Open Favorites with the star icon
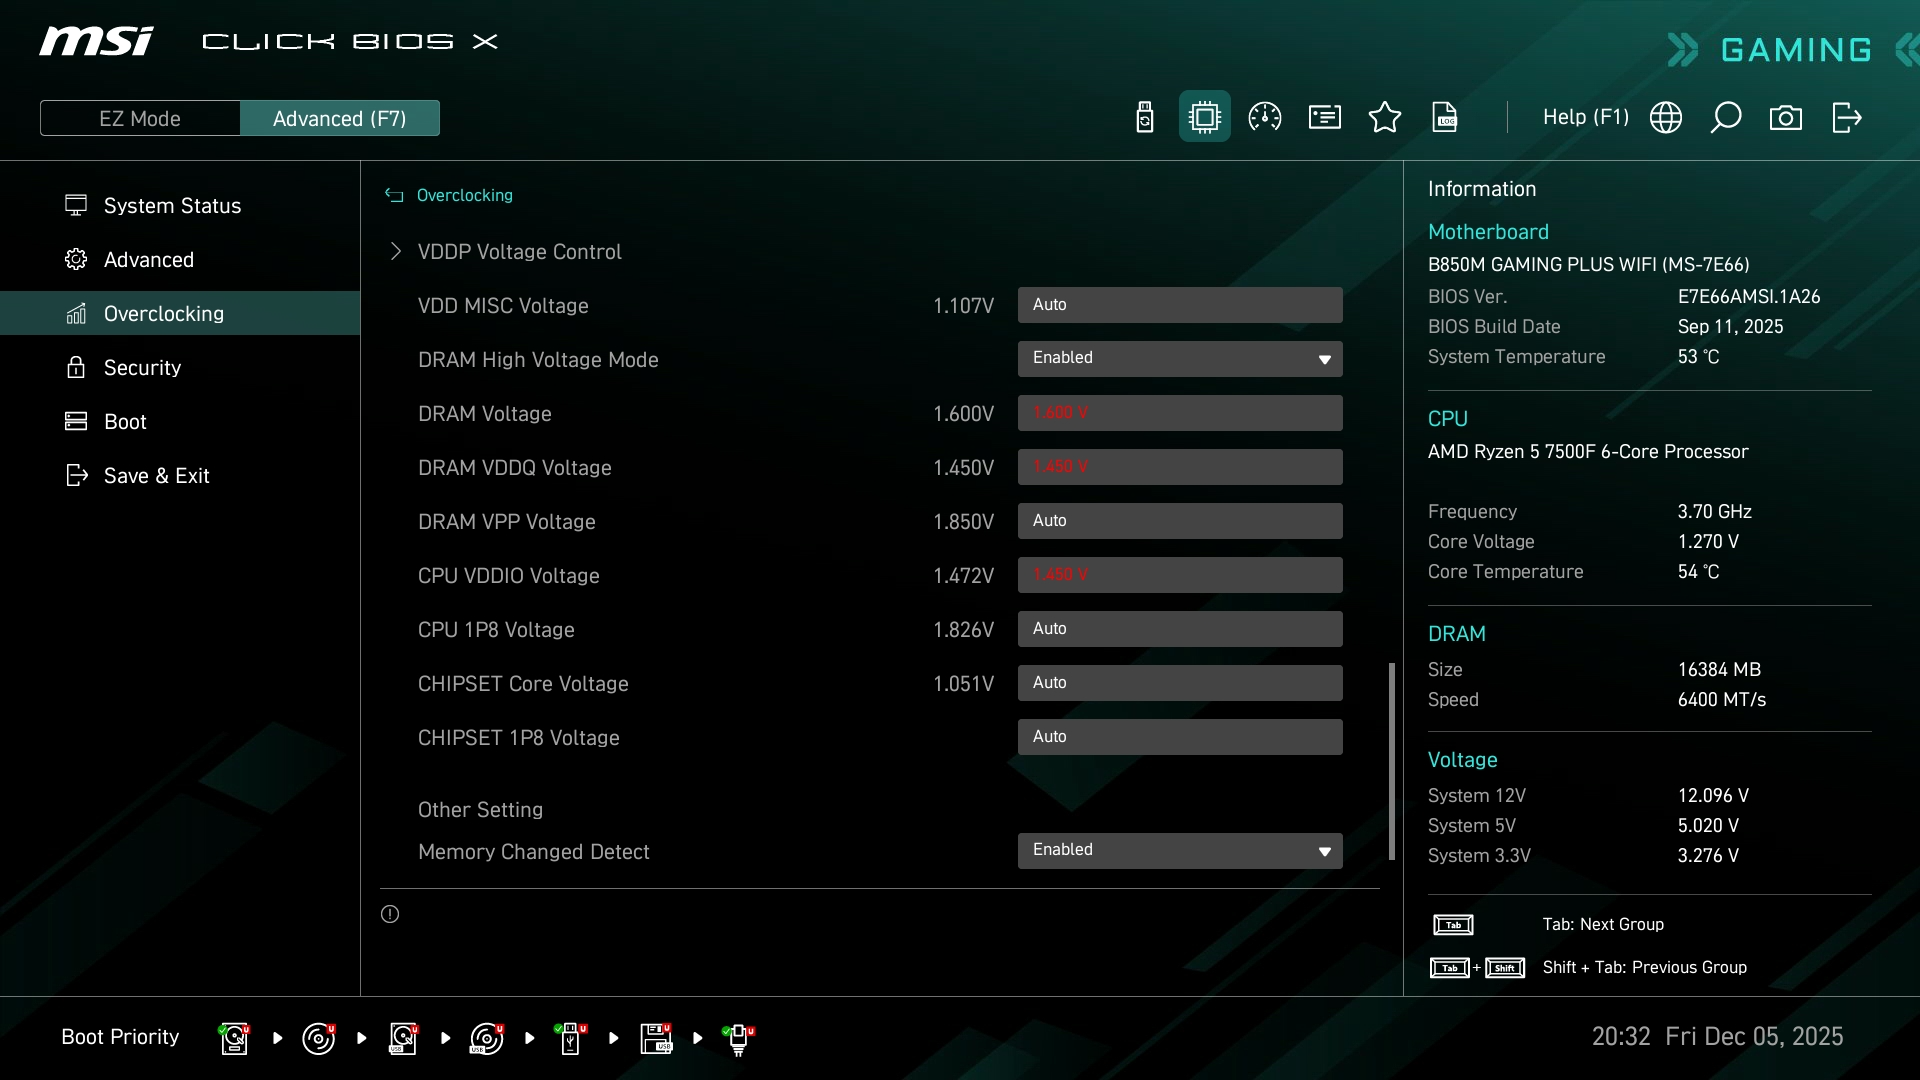The width and height of the screenshot is (1920, 1080). point(1385,117)
